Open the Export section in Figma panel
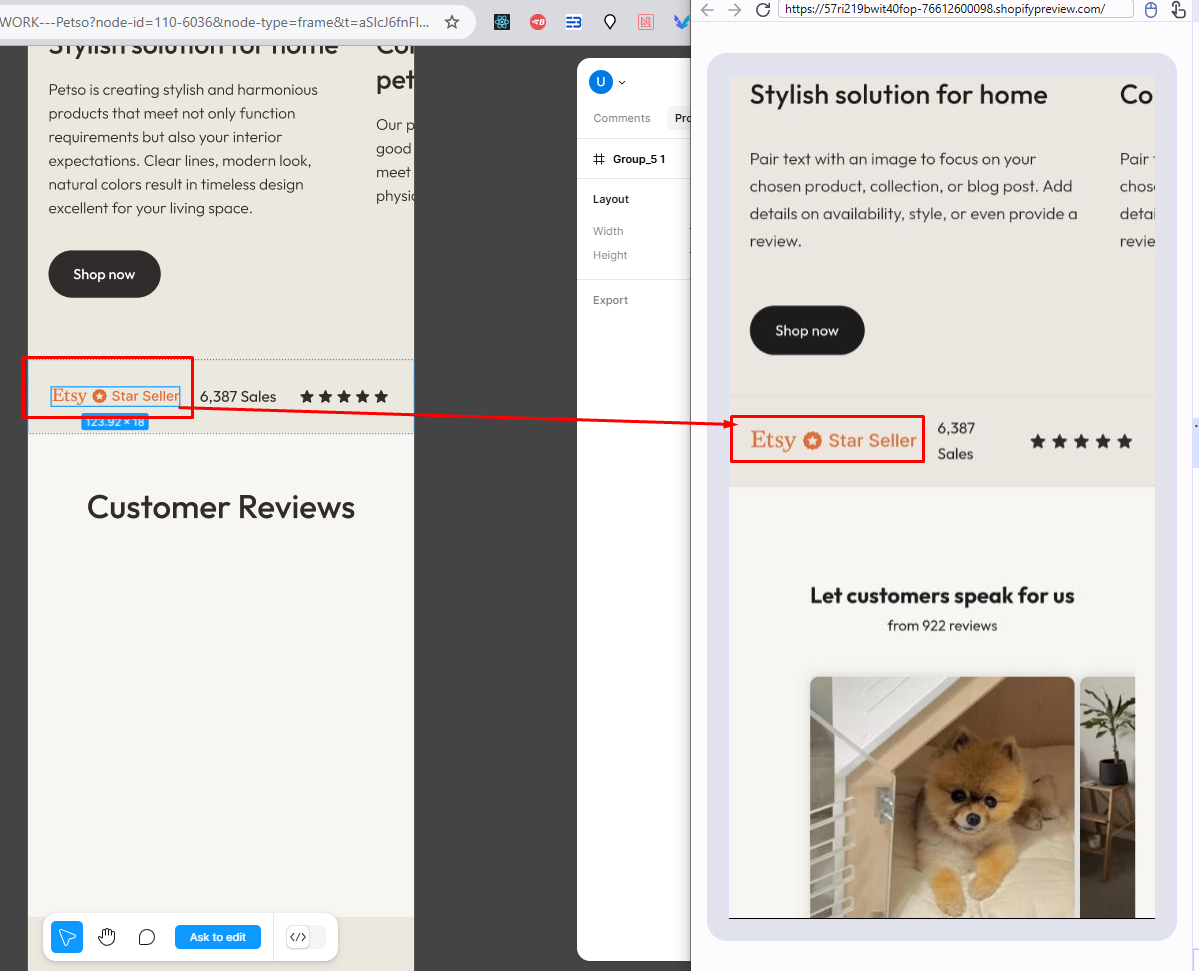The width and height of the screenshot is (1199, 971). click(x=610, y=300)
